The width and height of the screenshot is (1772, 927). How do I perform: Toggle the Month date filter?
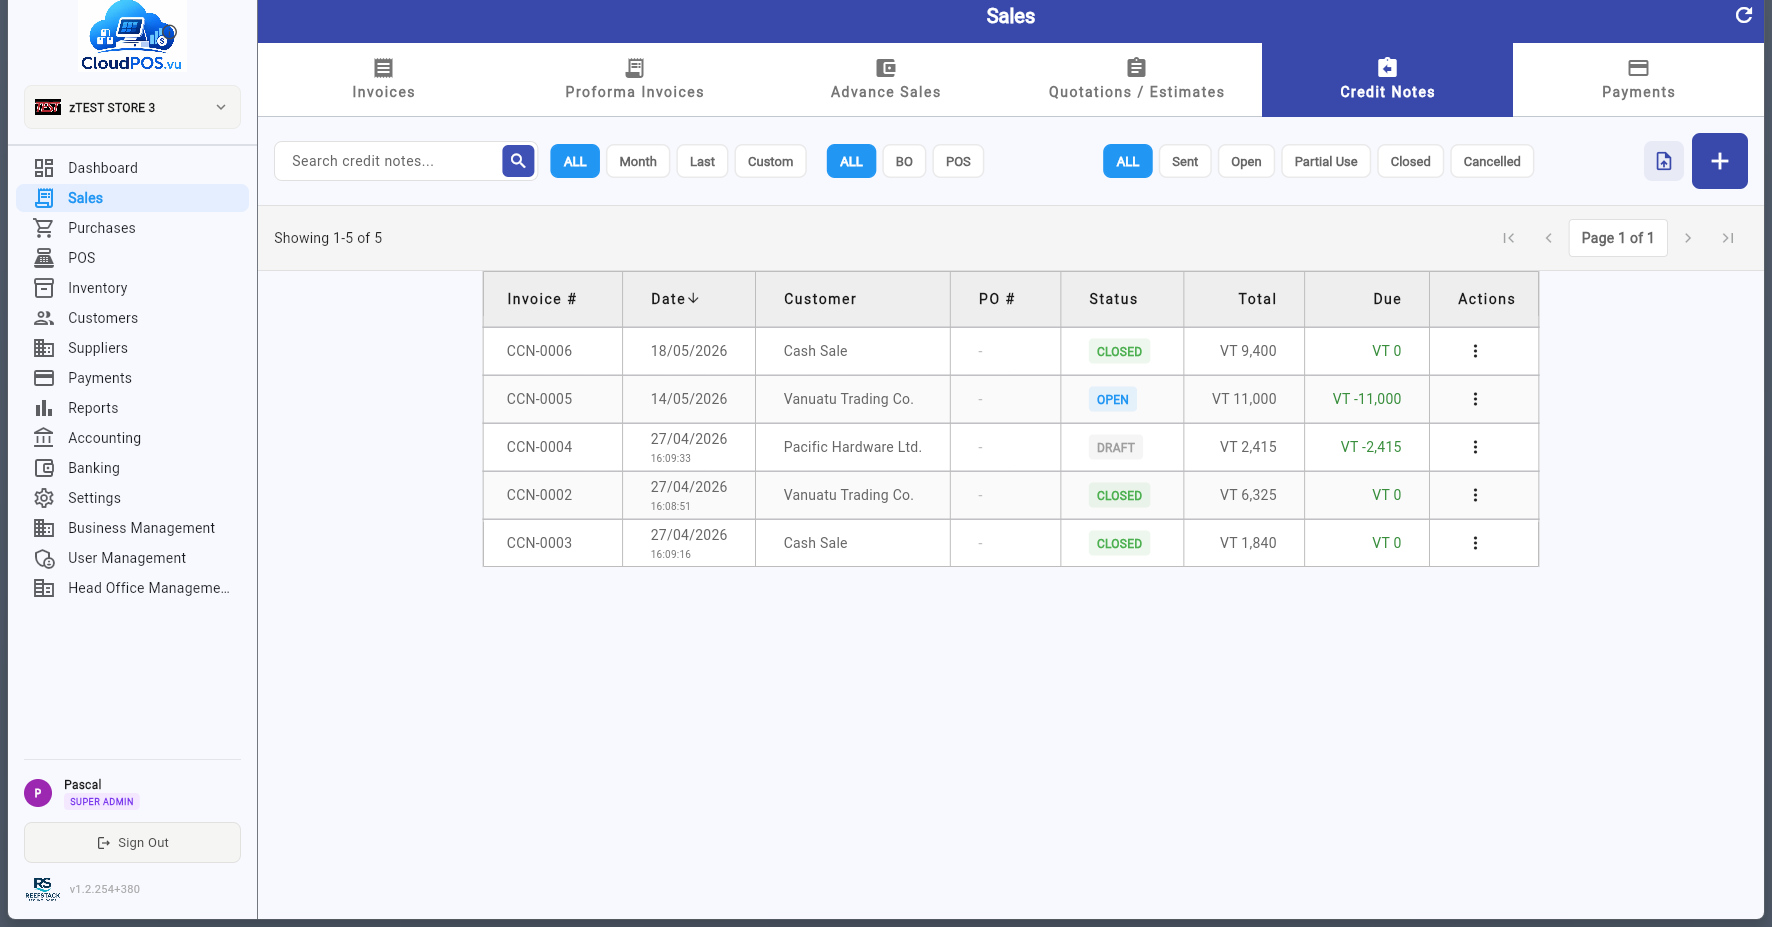click(x=638, y=161)
